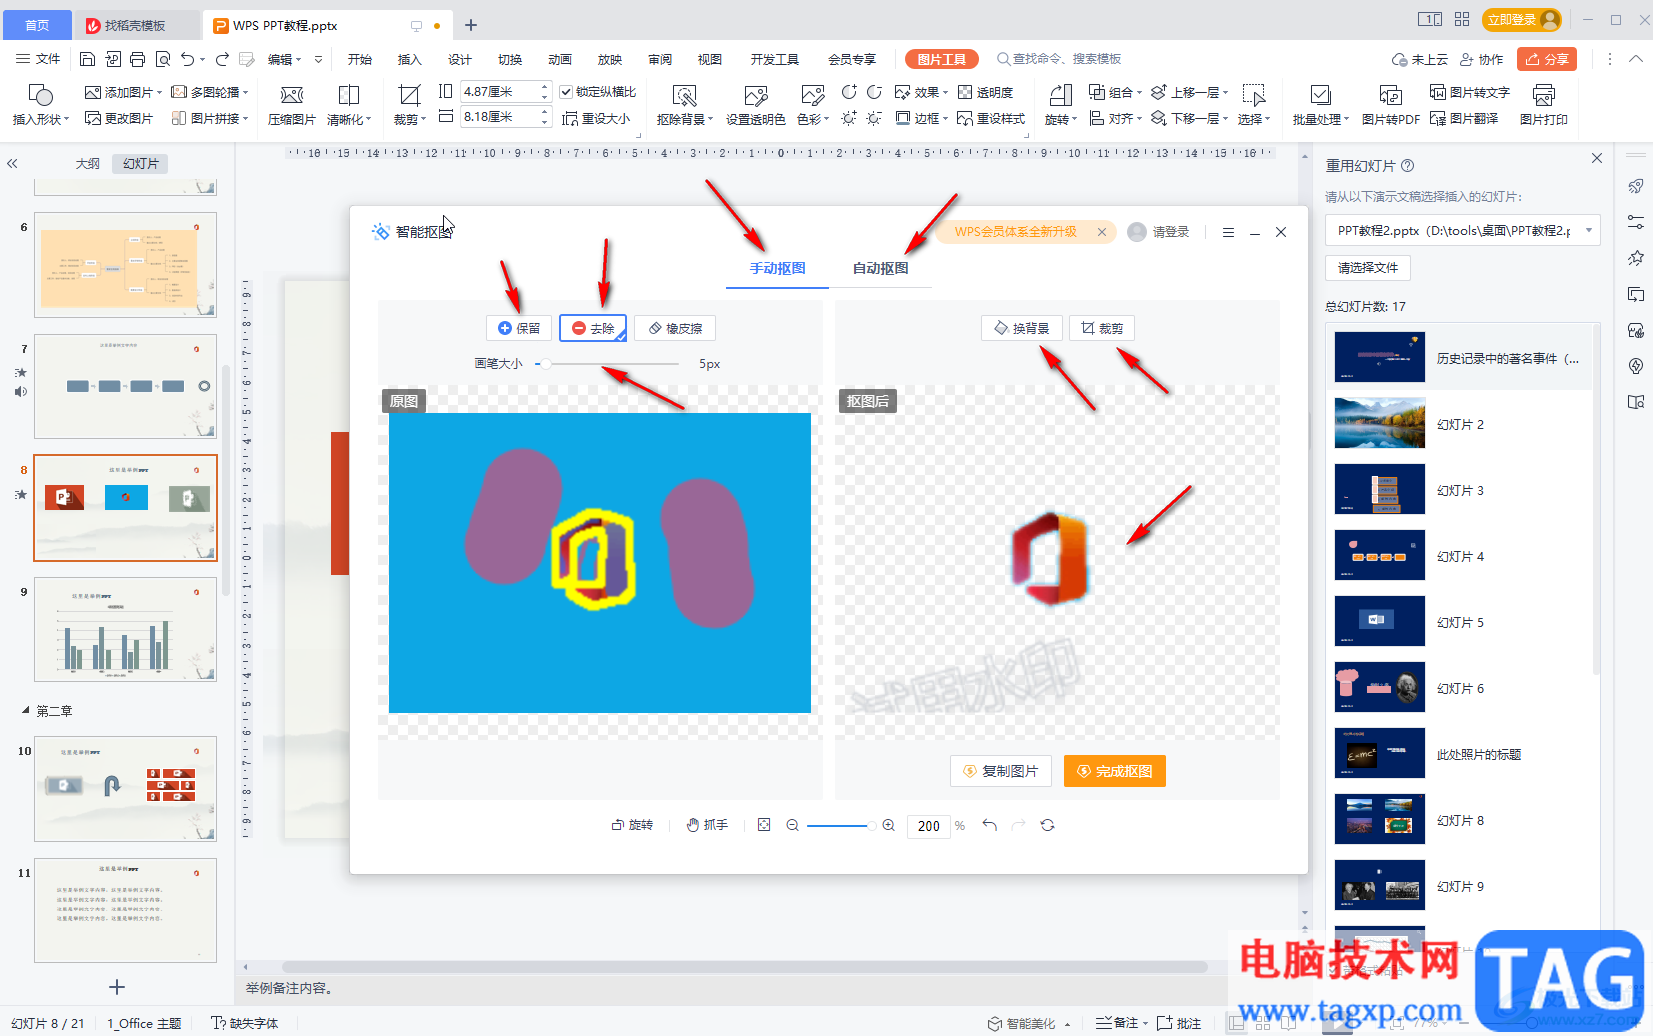Click the 重设样式 reset style tool
Image resolution: width=1653 pixels, height=1036 pixels.
pyautogui.click(x=991, y=118)
